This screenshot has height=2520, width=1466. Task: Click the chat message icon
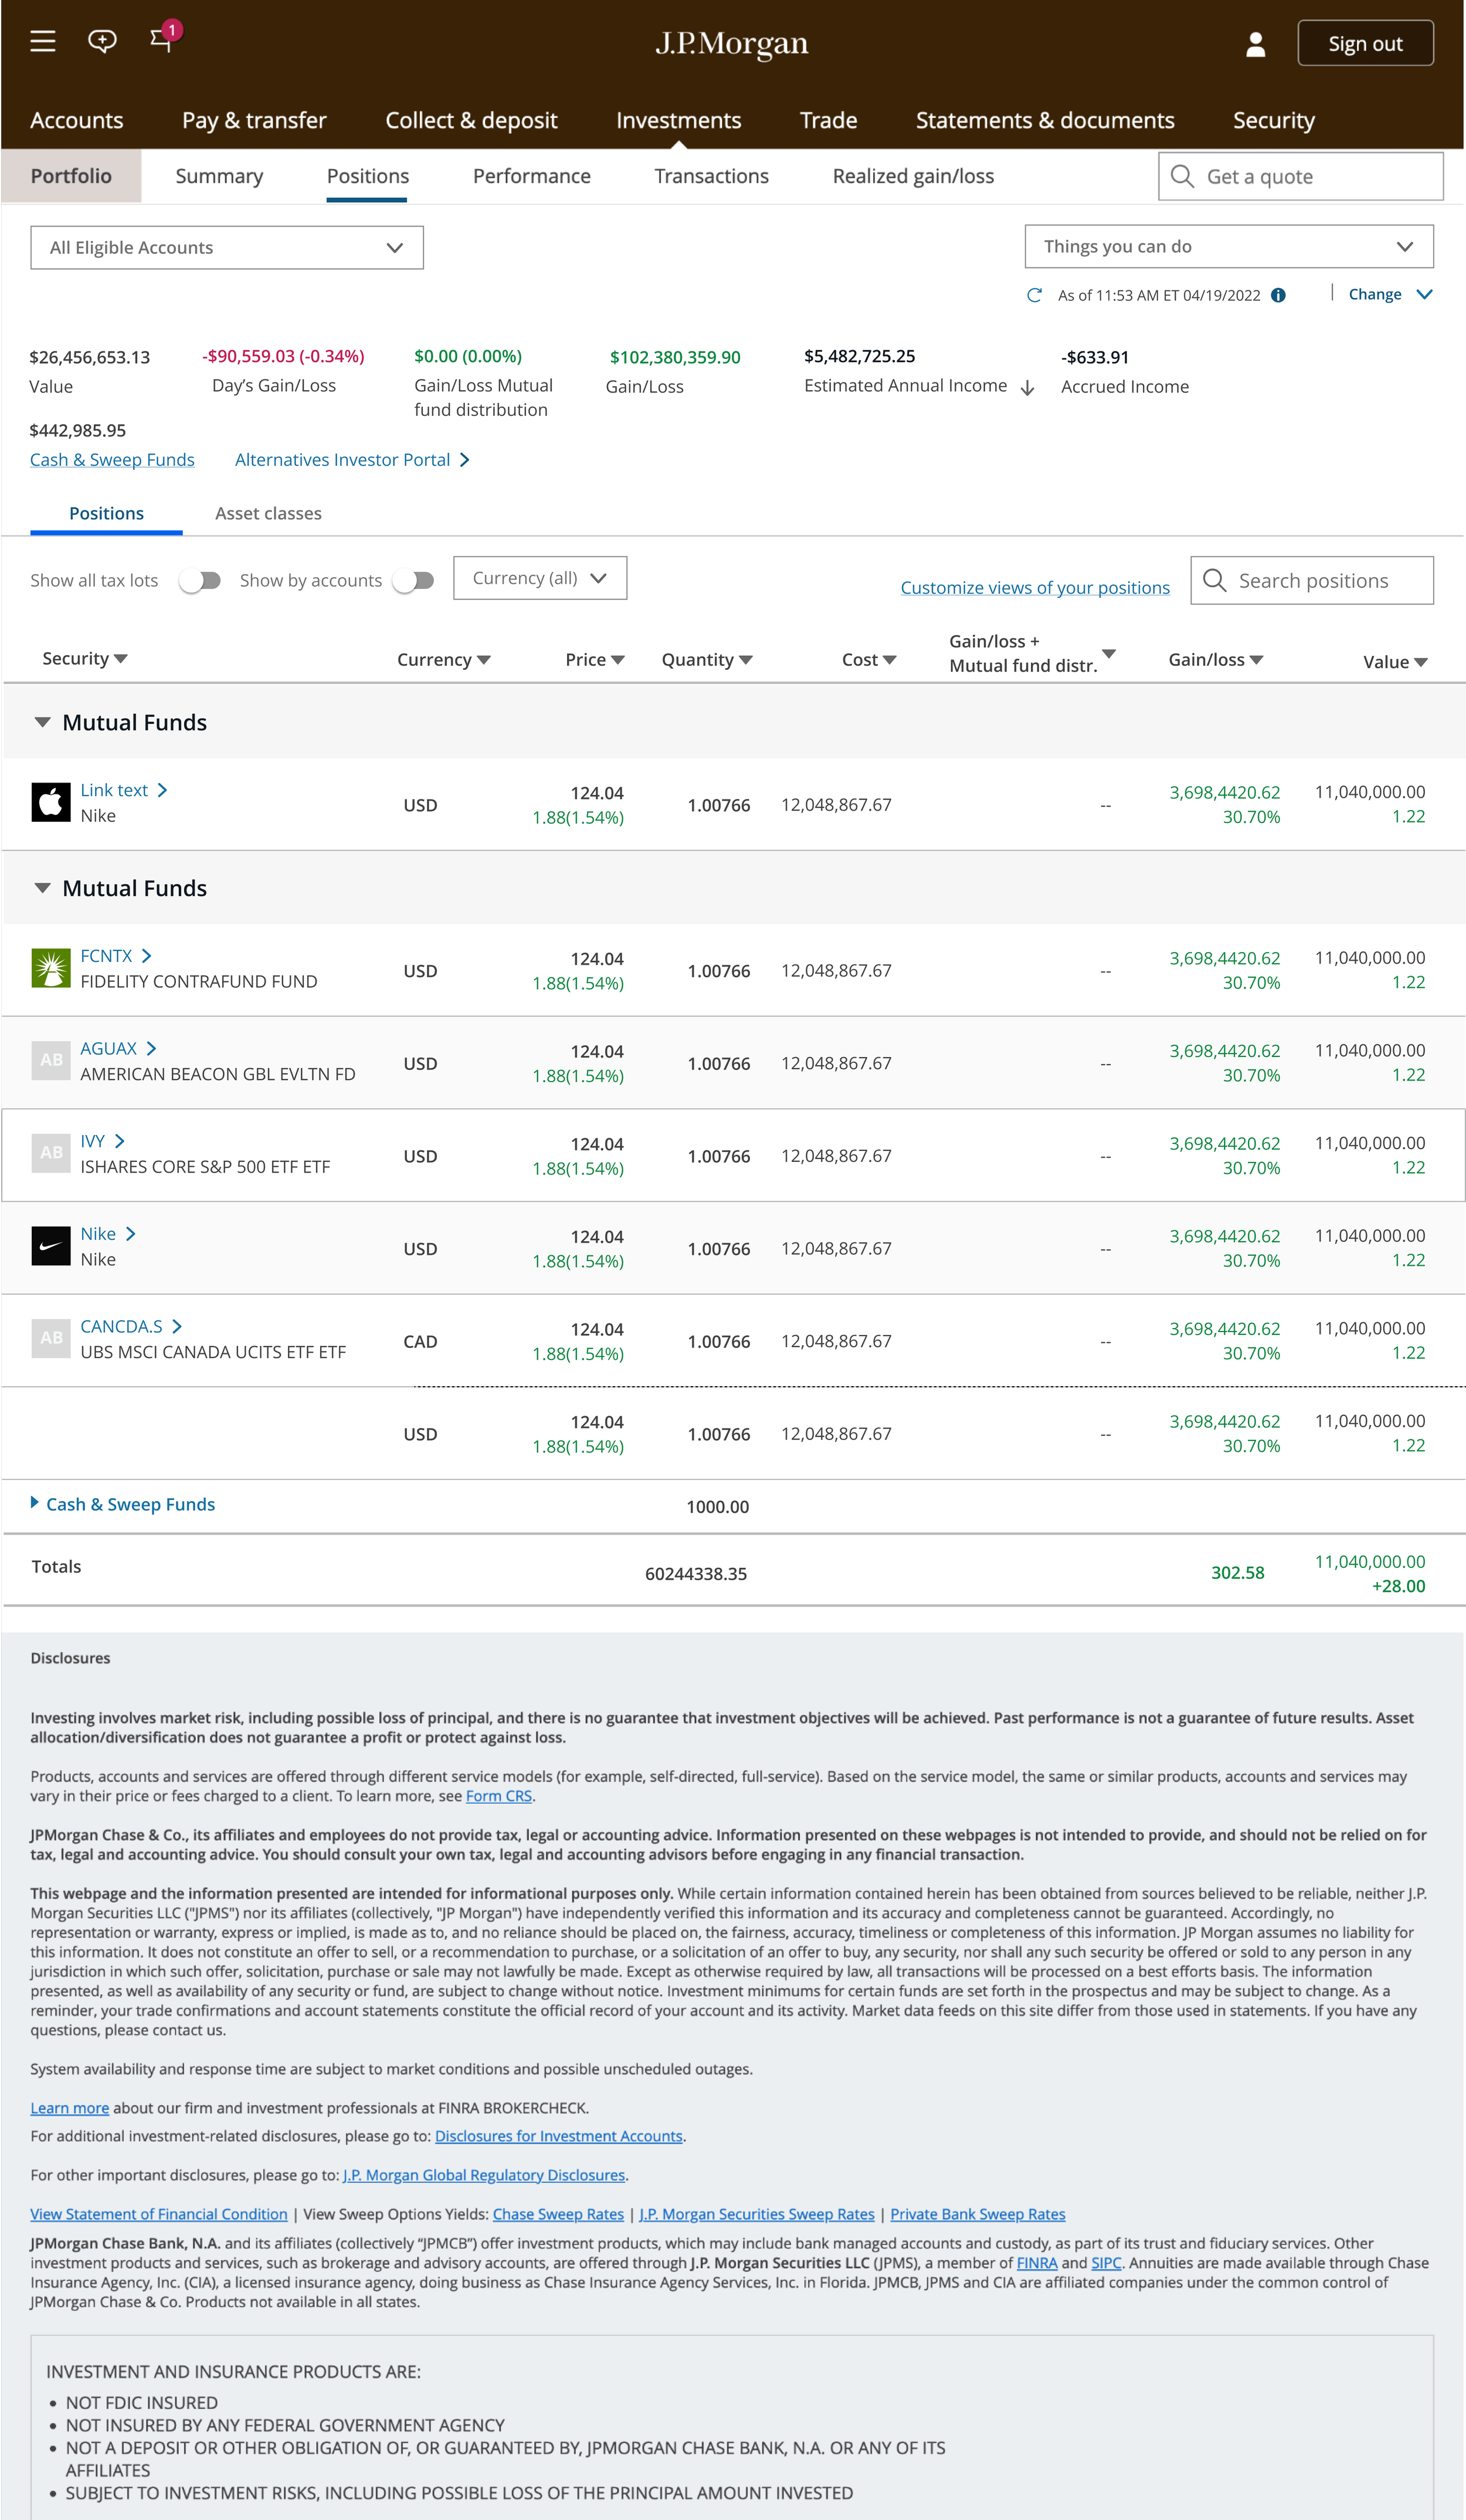tap(102, 41)
